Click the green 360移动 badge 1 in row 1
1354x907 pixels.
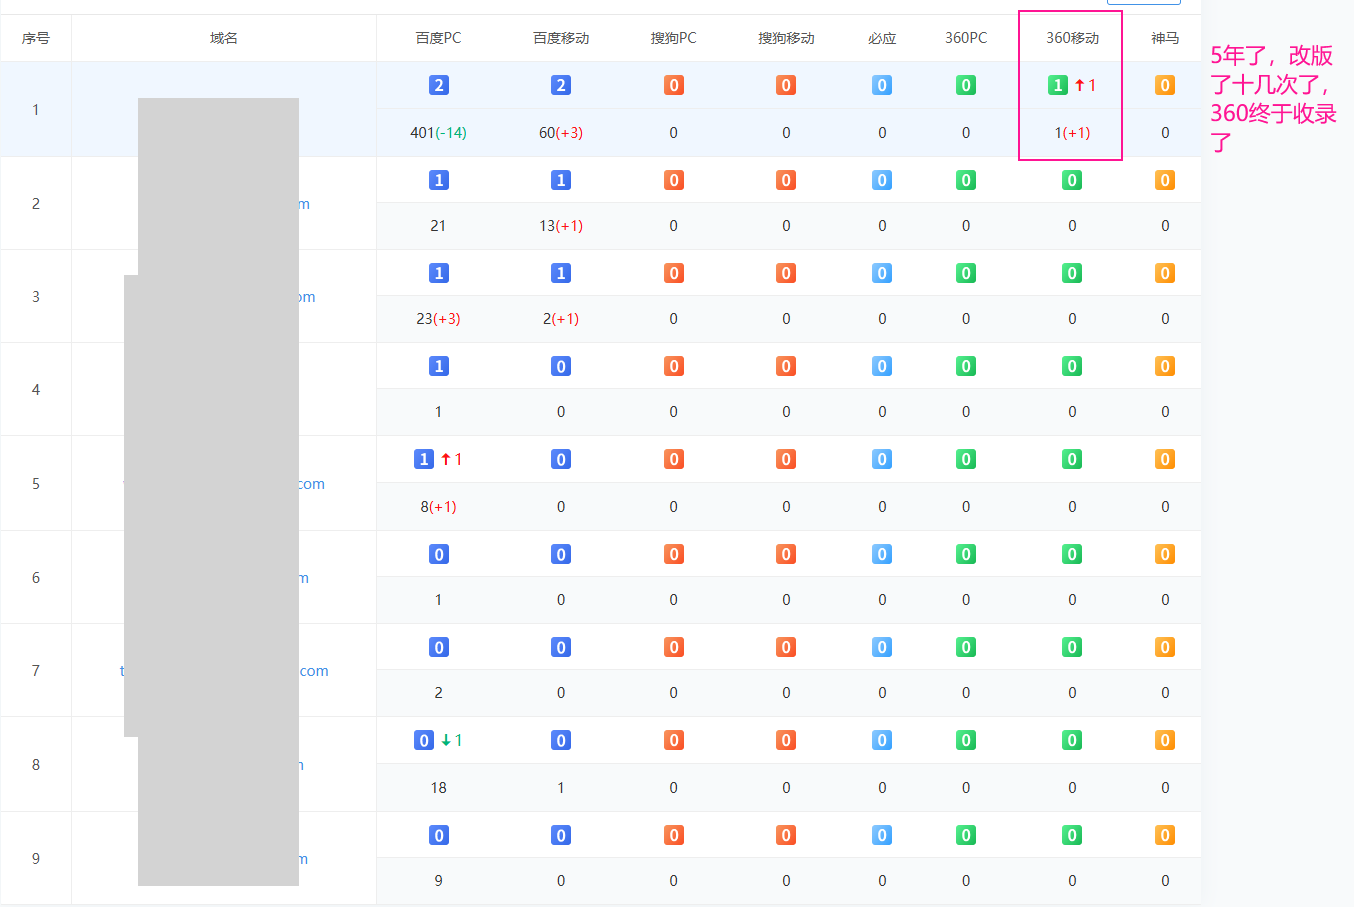coord(1058,85)
